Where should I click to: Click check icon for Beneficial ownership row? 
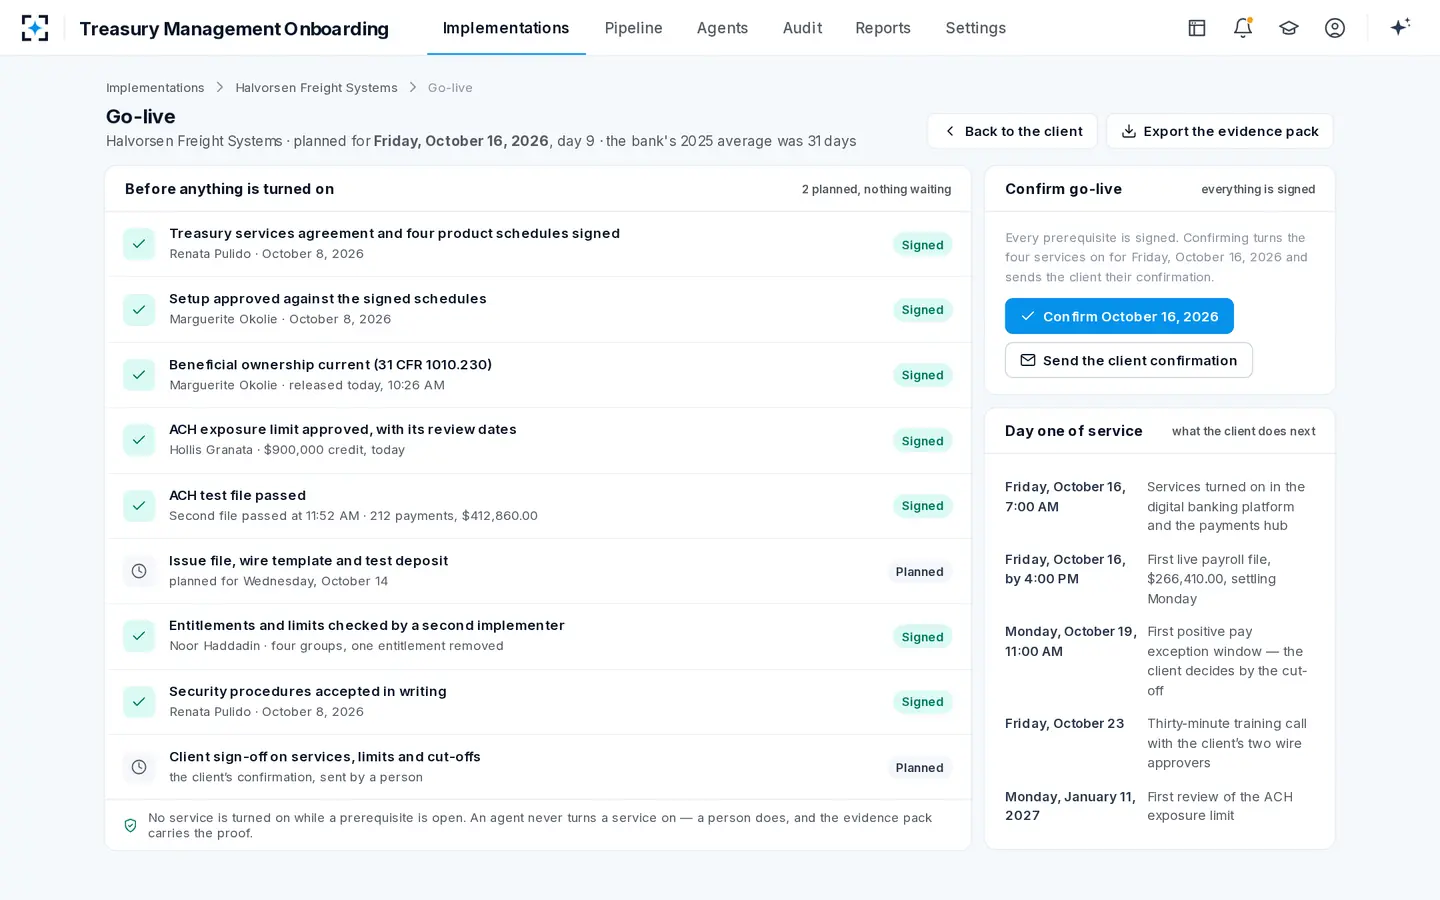pyautogui.click(x=139, y=375)
